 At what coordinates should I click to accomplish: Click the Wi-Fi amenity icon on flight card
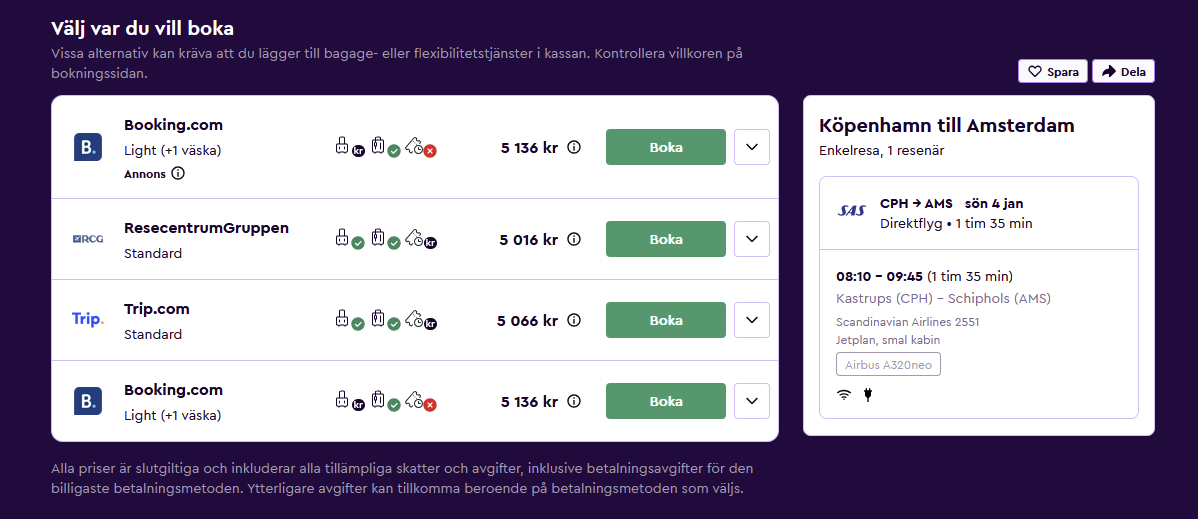[844, 395]
